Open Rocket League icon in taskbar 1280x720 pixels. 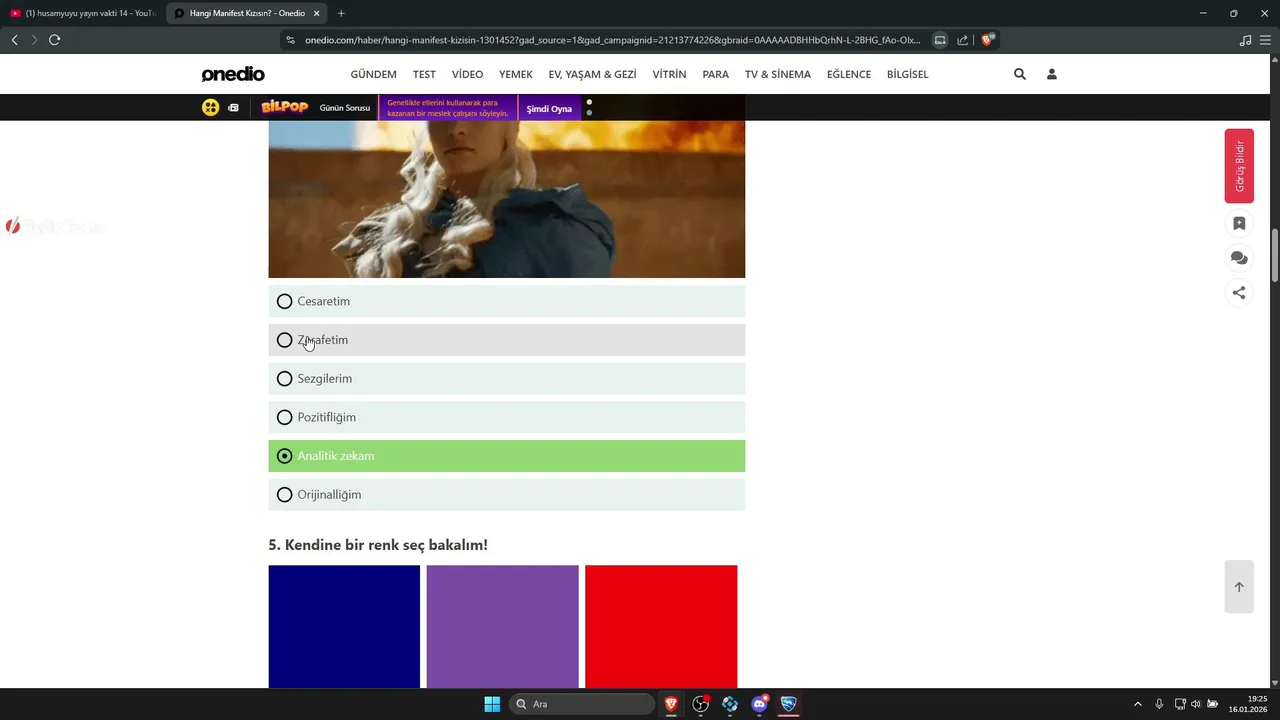click(789, 704)
